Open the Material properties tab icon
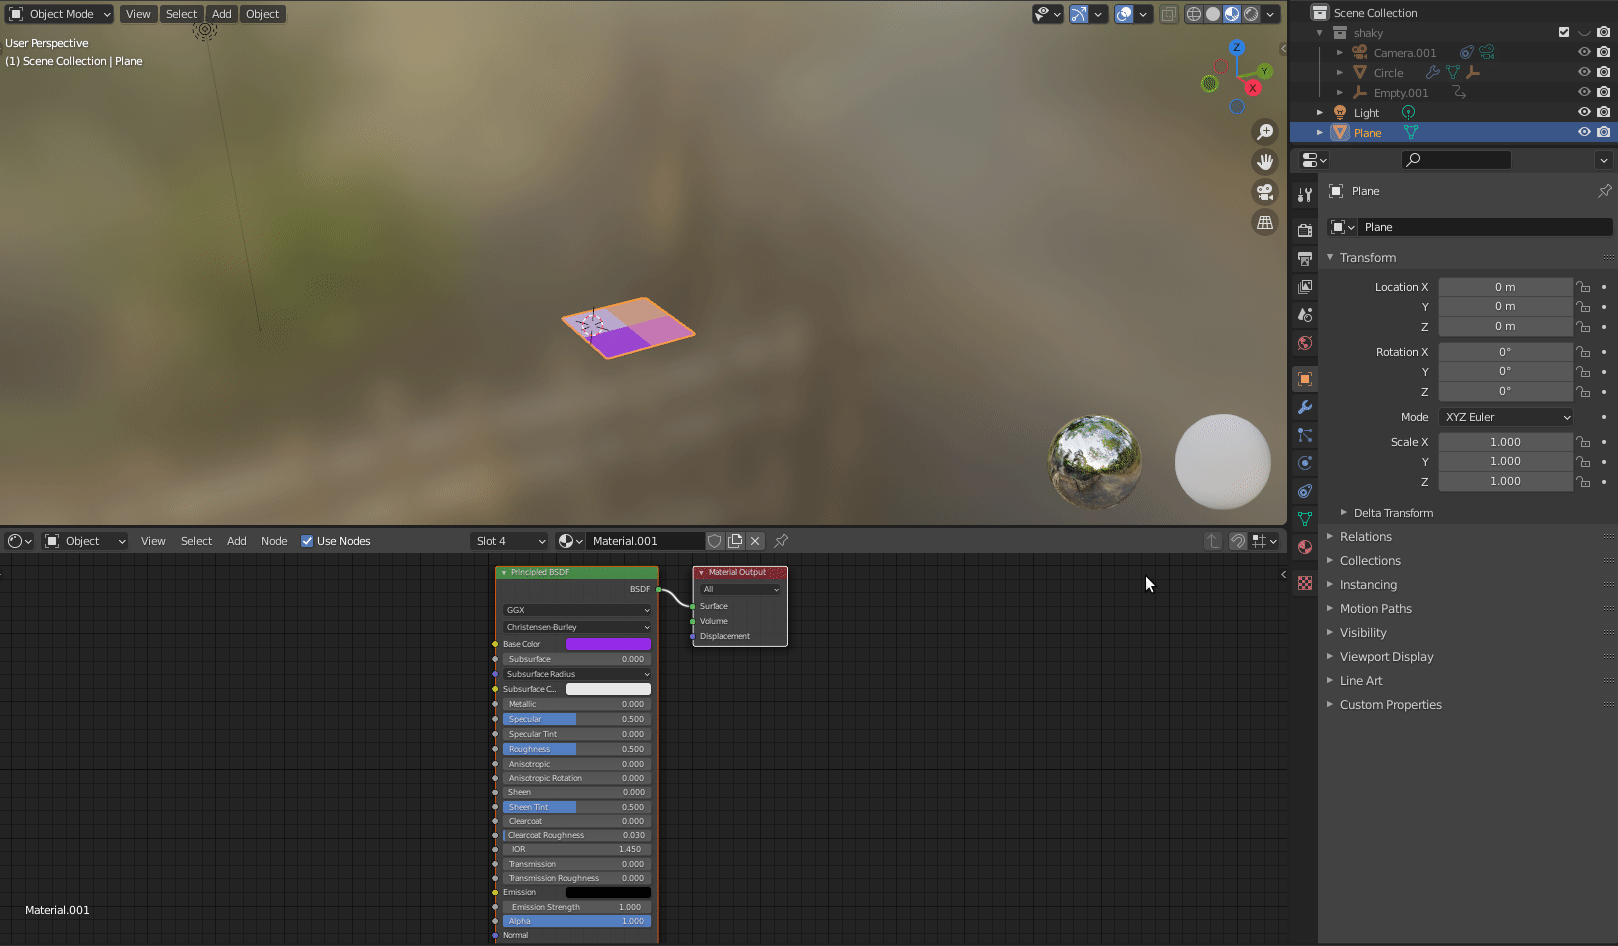Image resolution: width=1618 pixels, height=946 pixels. (1304, 547)
